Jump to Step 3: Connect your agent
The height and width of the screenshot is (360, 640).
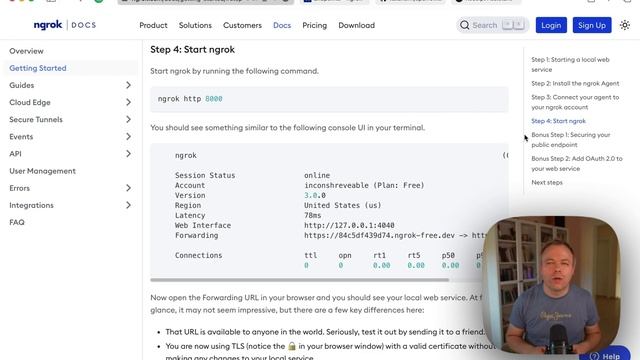point(575,102)
